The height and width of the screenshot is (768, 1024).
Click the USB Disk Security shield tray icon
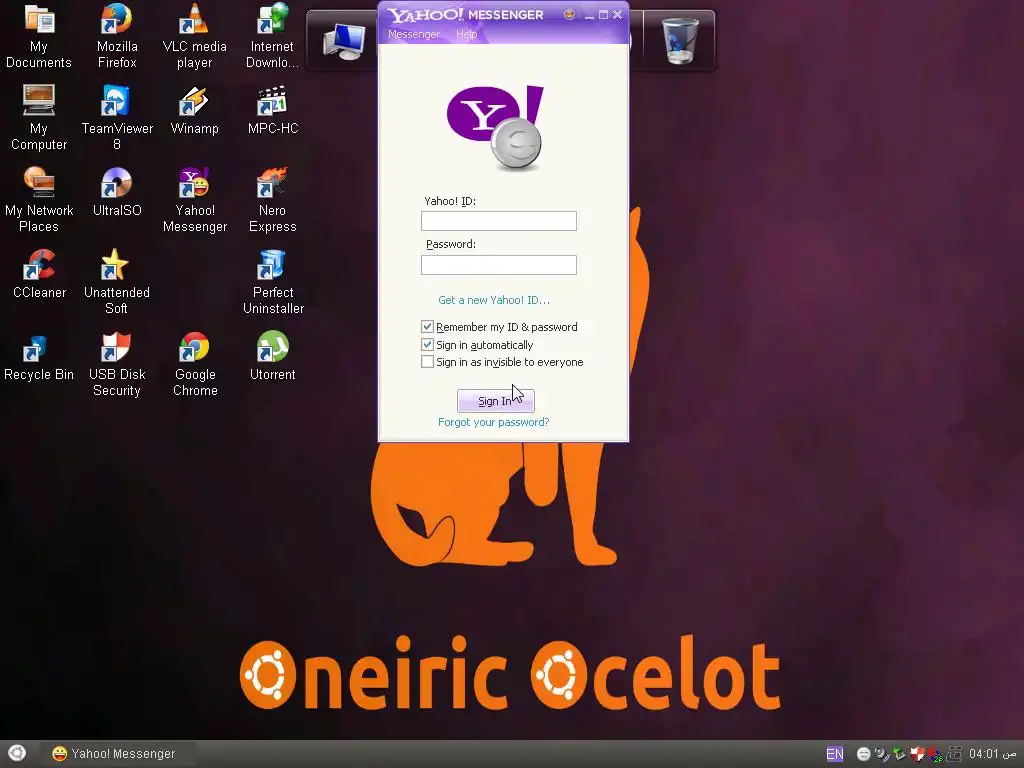pyautogui.click(x=918, y=754)
